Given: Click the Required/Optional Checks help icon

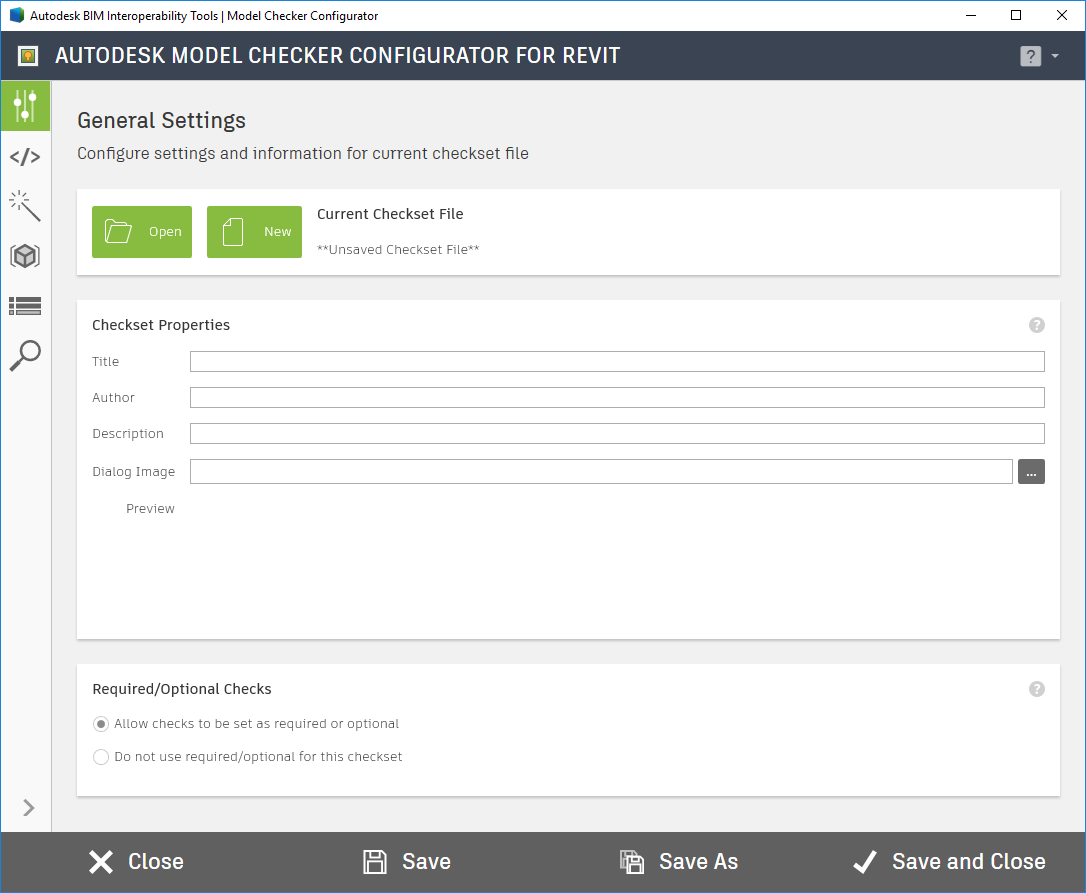Looking at the screenshot, I should point(1036,689).
